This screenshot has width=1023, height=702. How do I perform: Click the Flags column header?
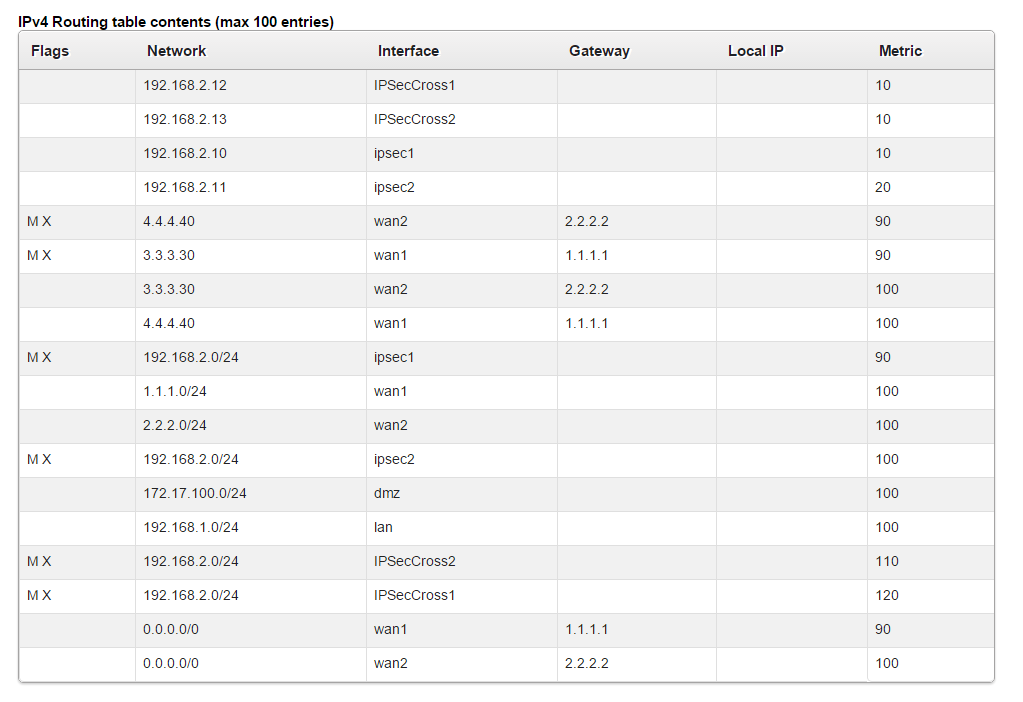[x=50, y=51]
